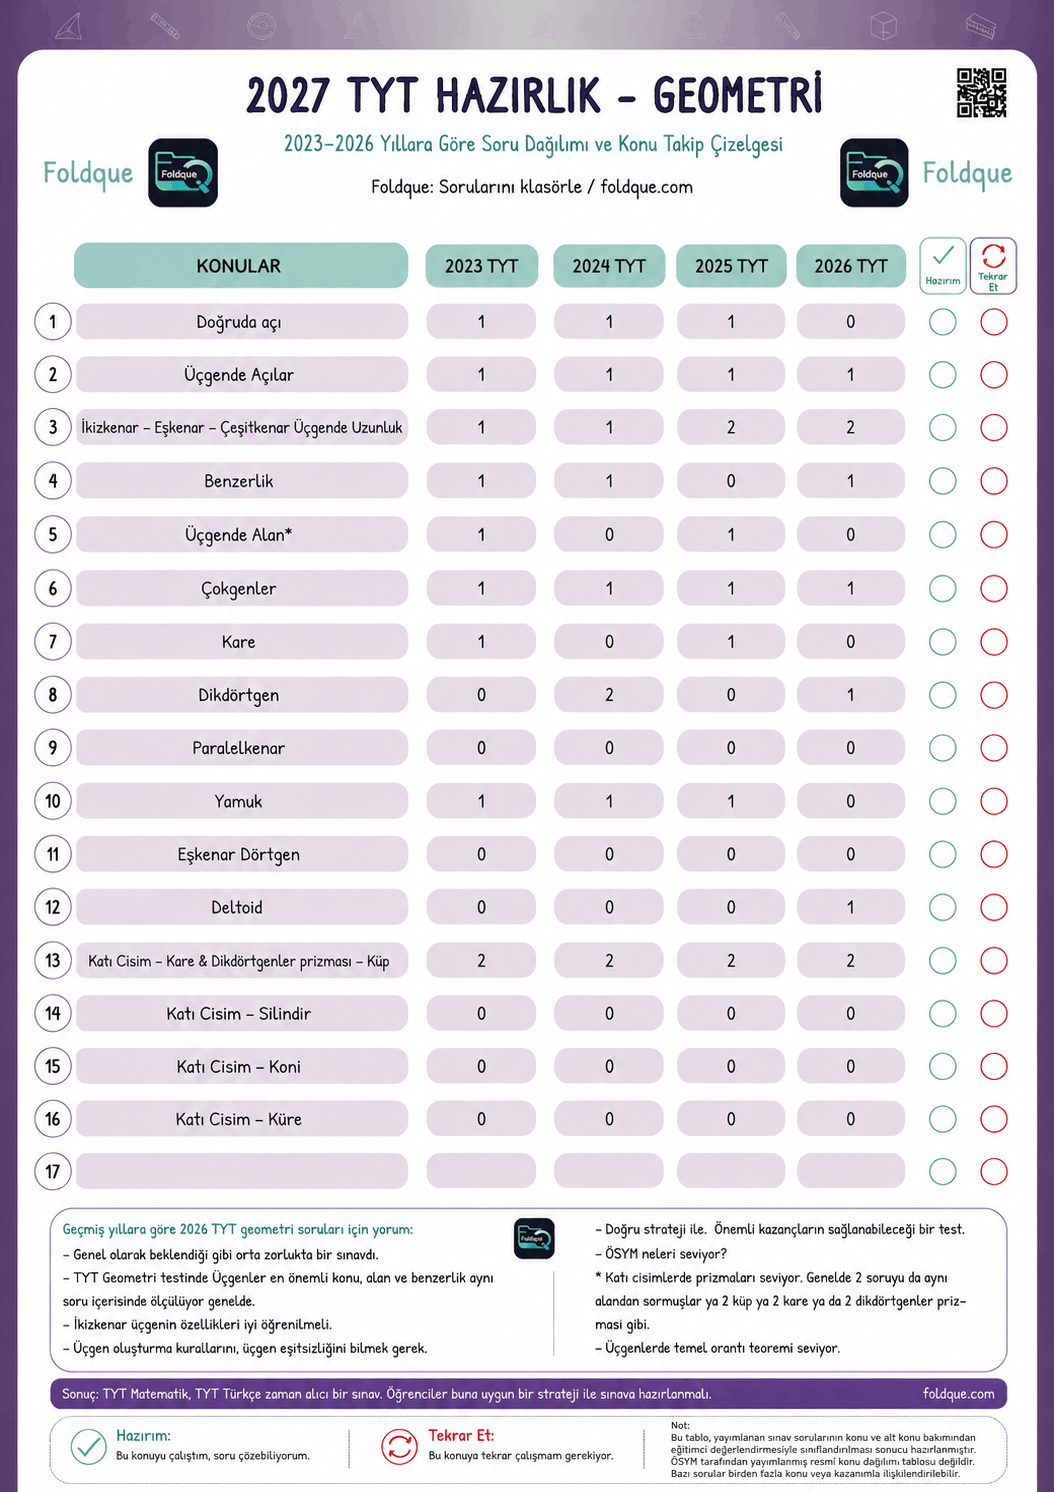Click the Üçgende Alan* topic label
Viewport: 1054px width, 1492px height.
(239, 535)
